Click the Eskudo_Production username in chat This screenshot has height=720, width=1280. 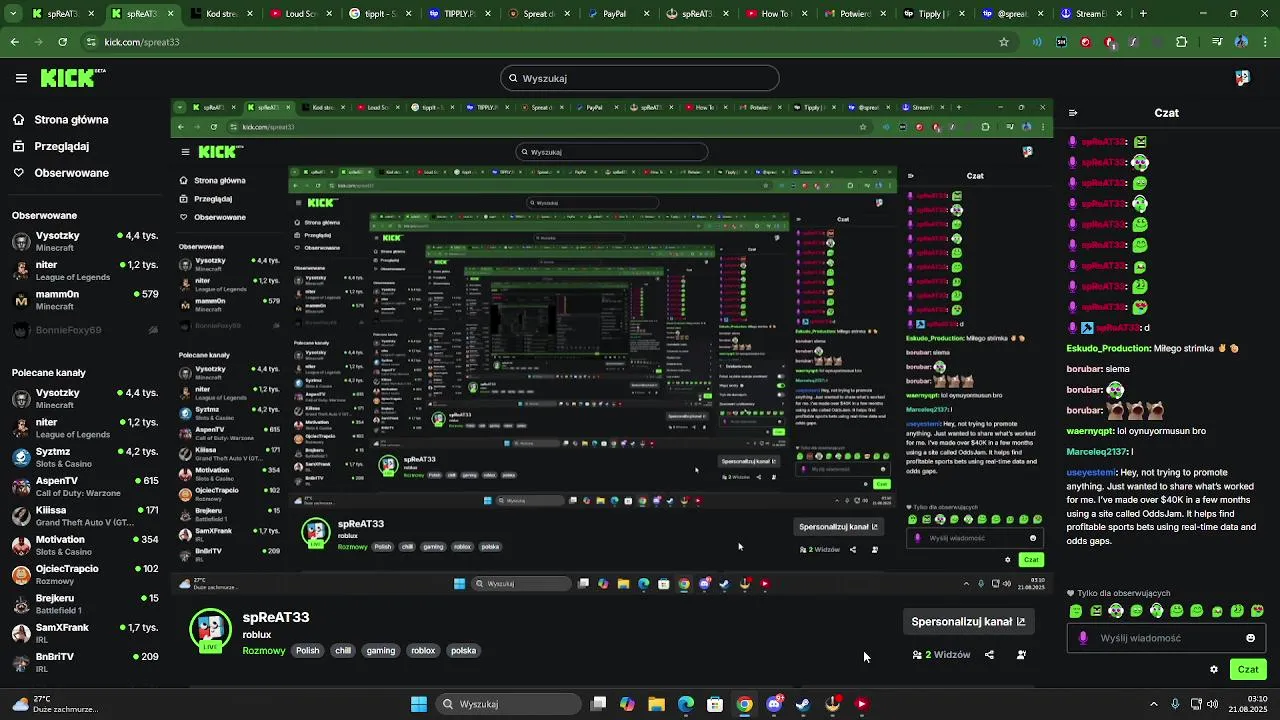[x=1108, y=349]
